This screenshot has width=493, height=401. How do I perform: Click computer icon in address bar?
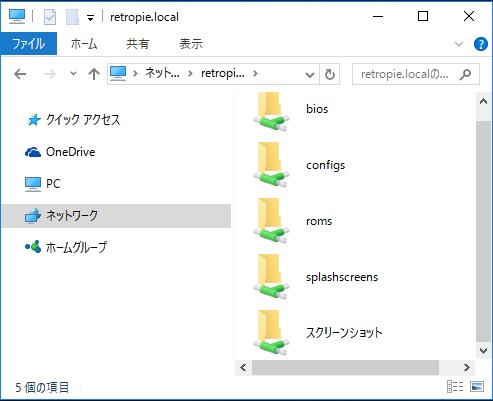pos(118,74)
